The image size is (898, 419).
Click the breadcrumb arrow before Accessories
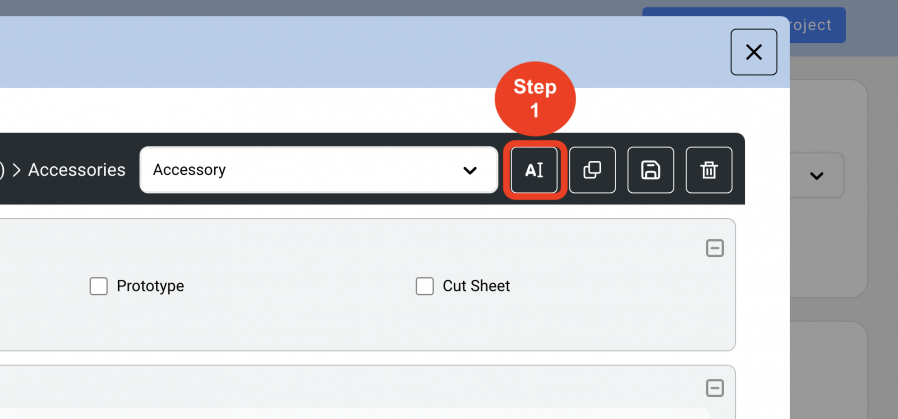click(x=16, y=170)
